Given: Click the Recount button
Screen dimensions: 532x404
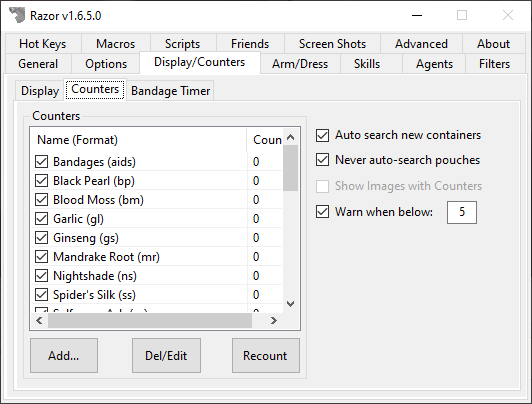Looking at the screenshot, I should pos(266,355).
